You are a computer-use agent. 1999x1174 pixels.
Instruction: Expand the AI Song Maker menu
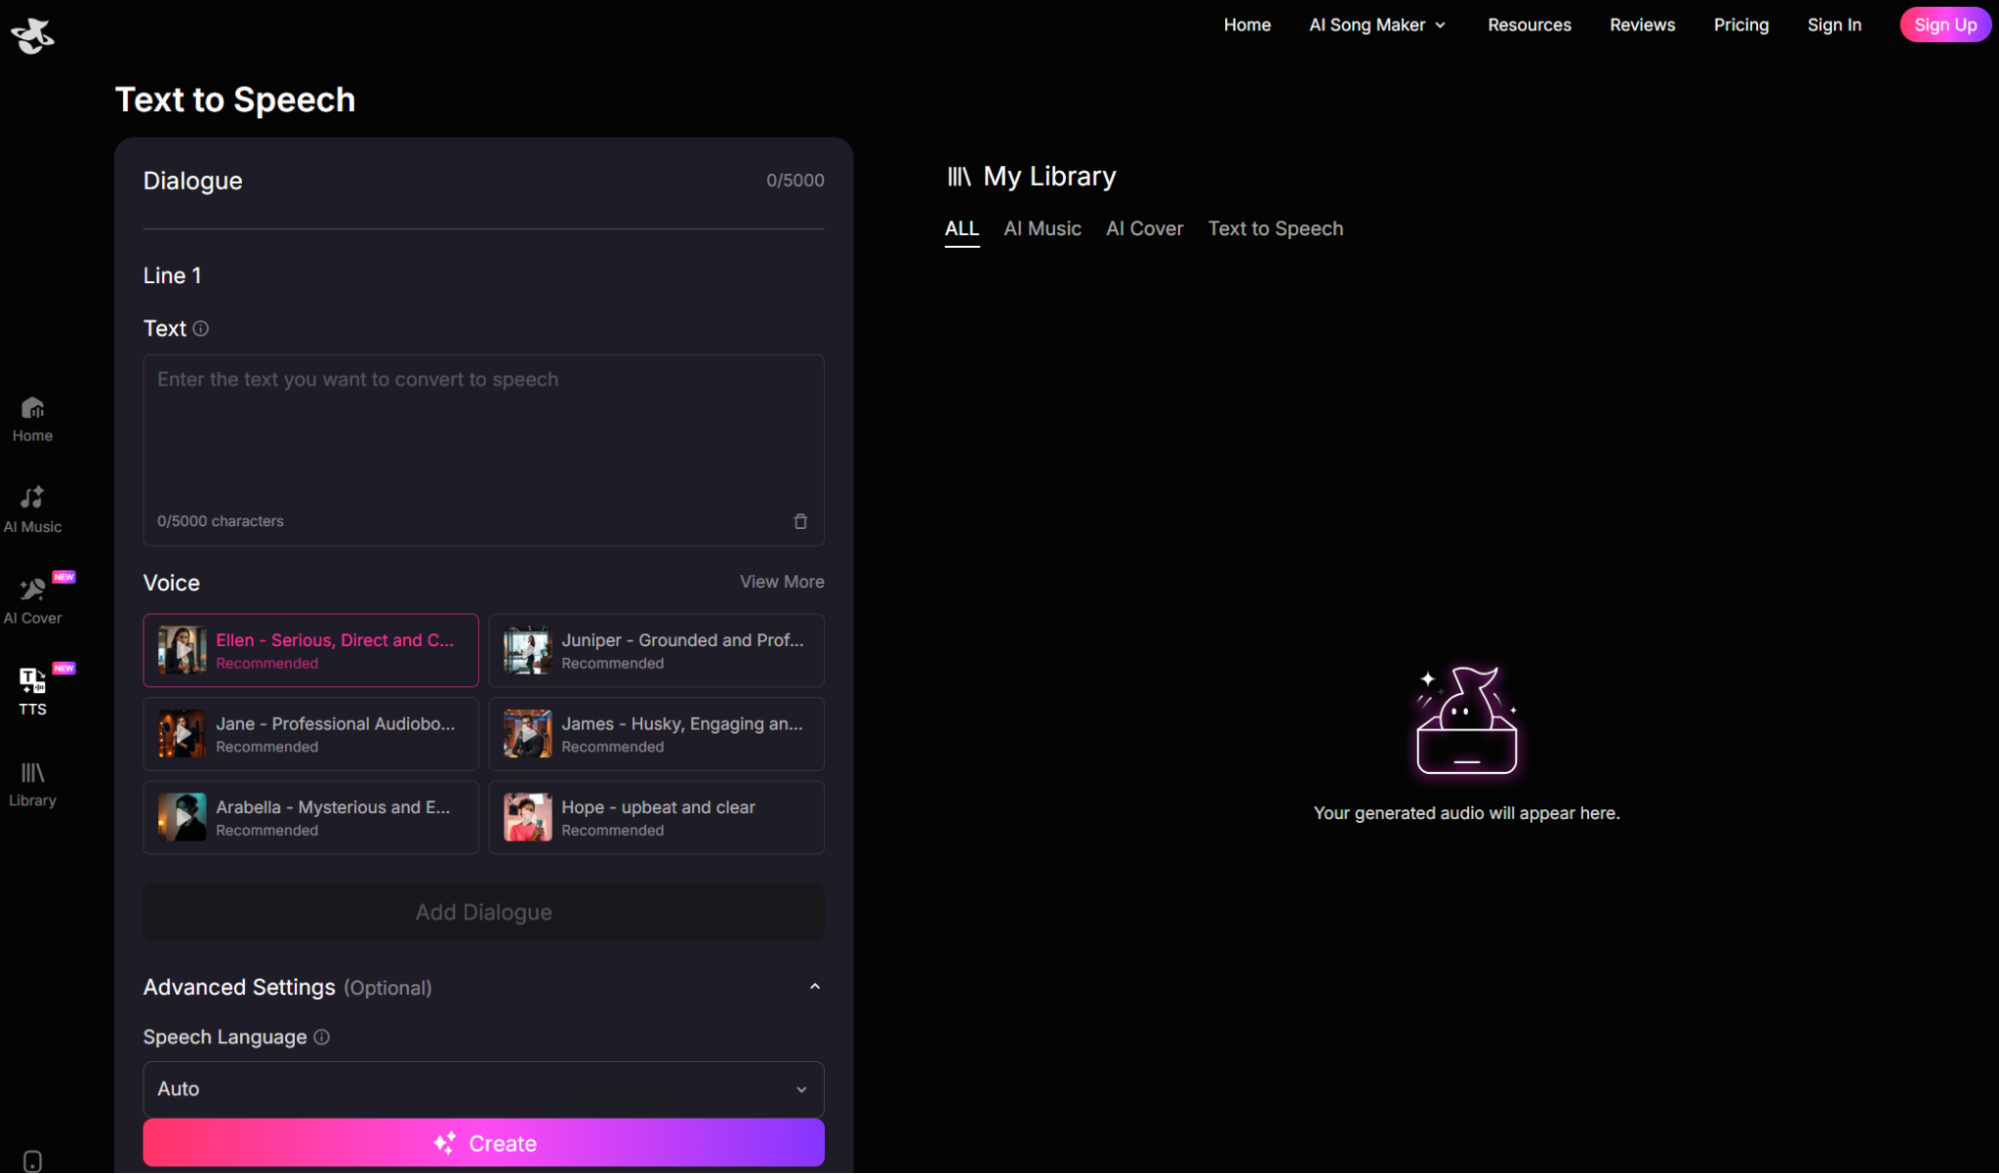pyautogui.click(x=1377, y=25)
